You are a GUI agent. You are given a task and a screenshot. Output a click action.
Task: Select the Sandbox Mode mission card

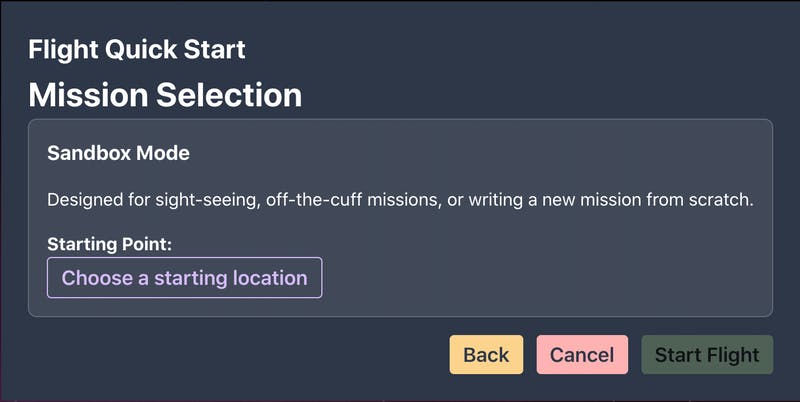[401, 218]
